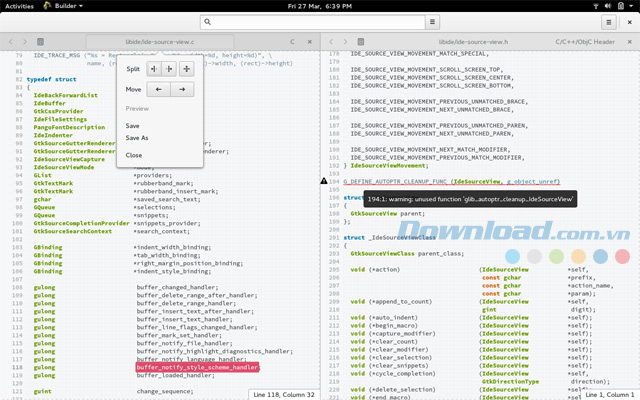Screen dimensions: 640x400
Task: Move the document right with the arrow button
Action: (182, 90)
